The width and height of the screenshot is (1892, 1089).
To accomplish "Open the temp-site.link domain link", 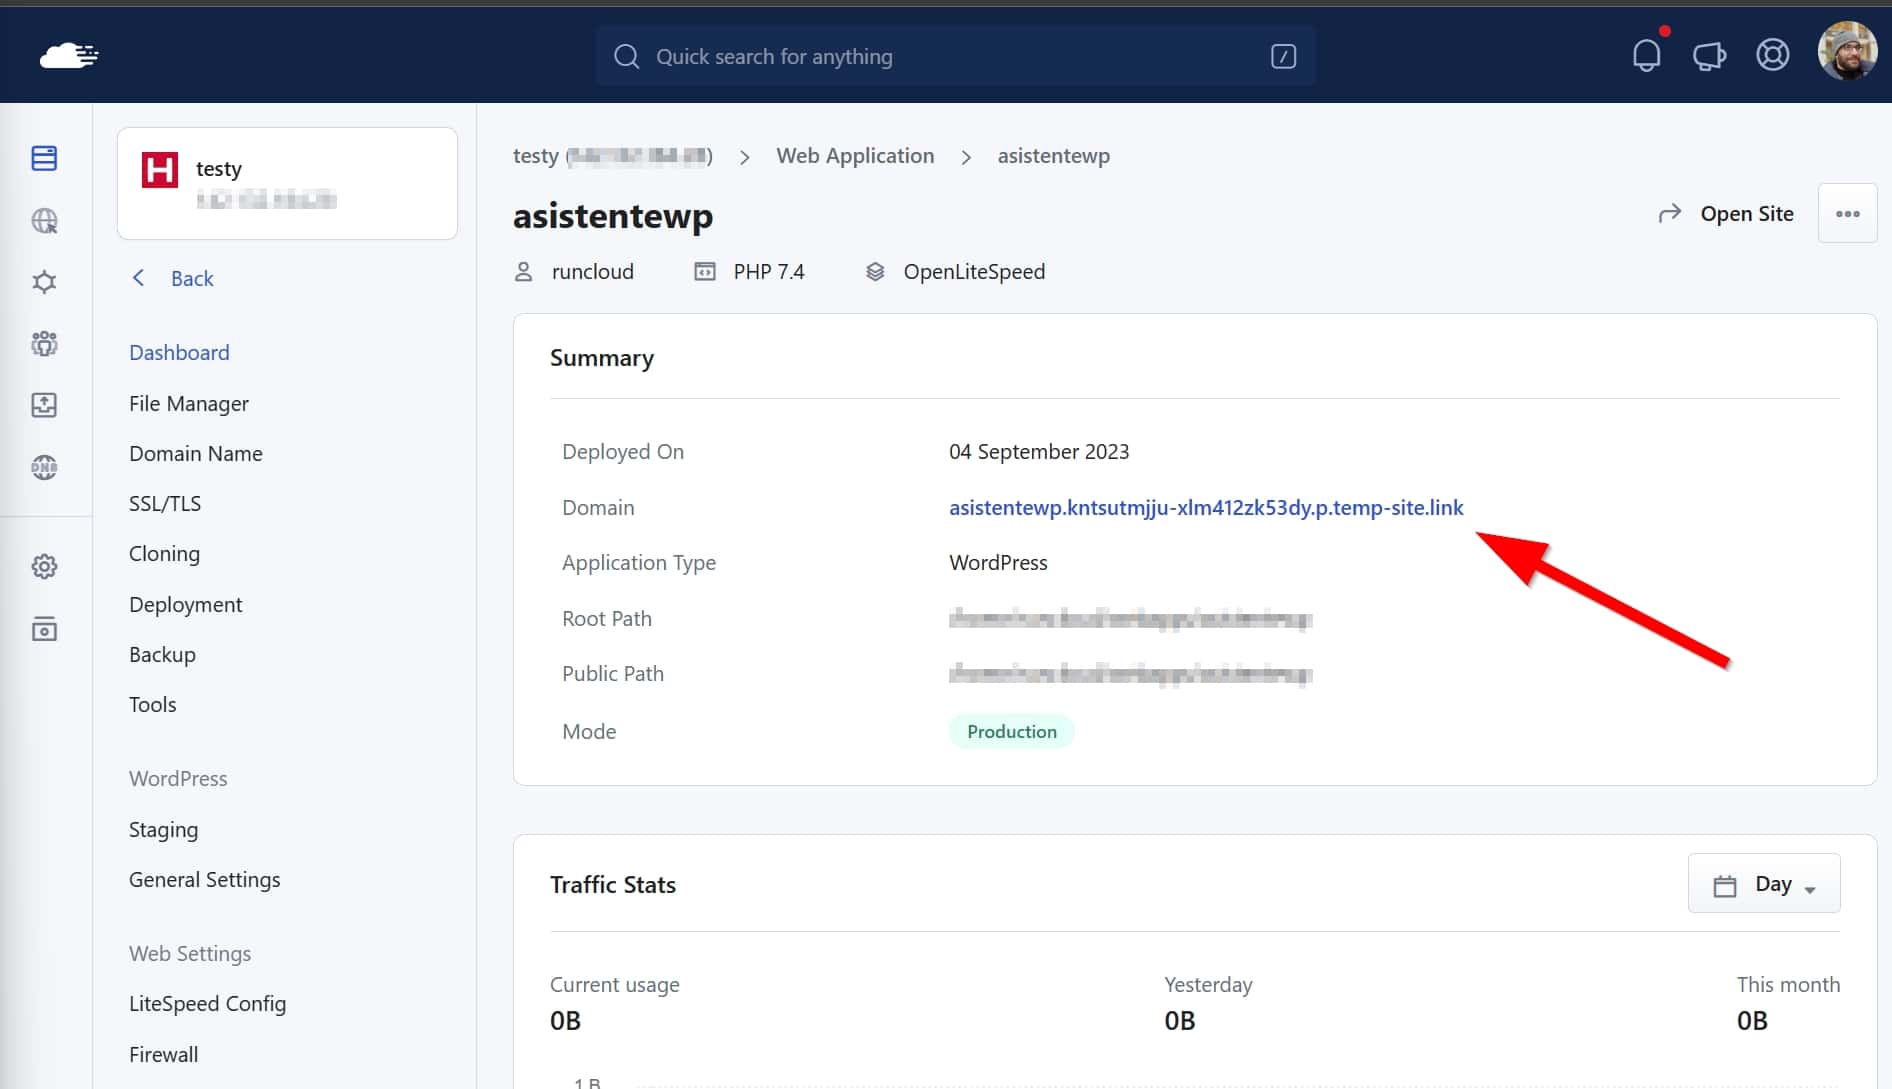I will point(1205,507).
